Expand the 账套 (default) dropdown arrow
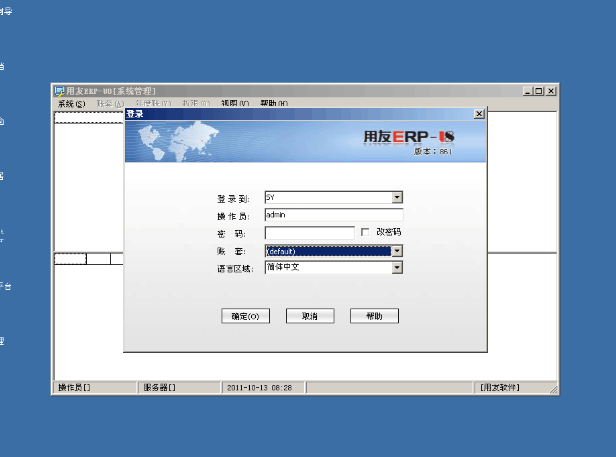Image resolution: width=616 pixels, height=457 pixels. point(397,251)
